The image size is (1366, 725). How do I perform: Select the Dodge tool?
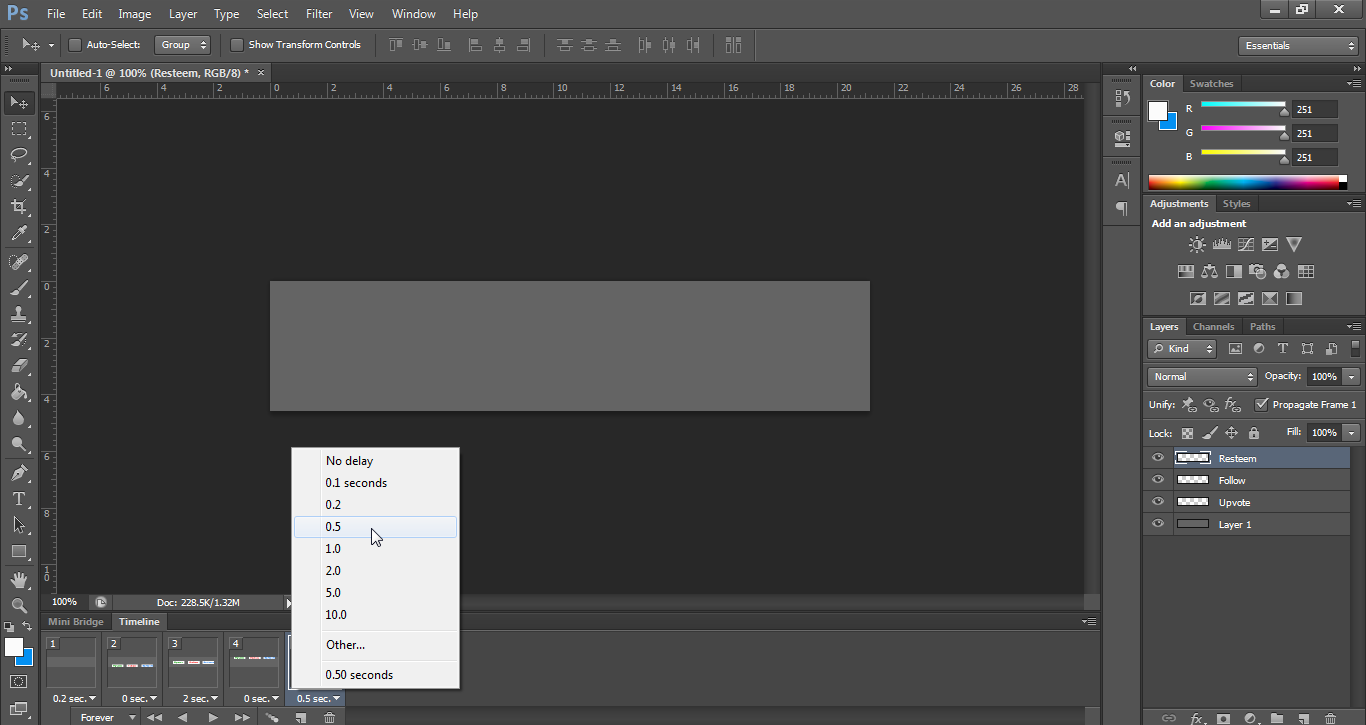tap(19, 444)
